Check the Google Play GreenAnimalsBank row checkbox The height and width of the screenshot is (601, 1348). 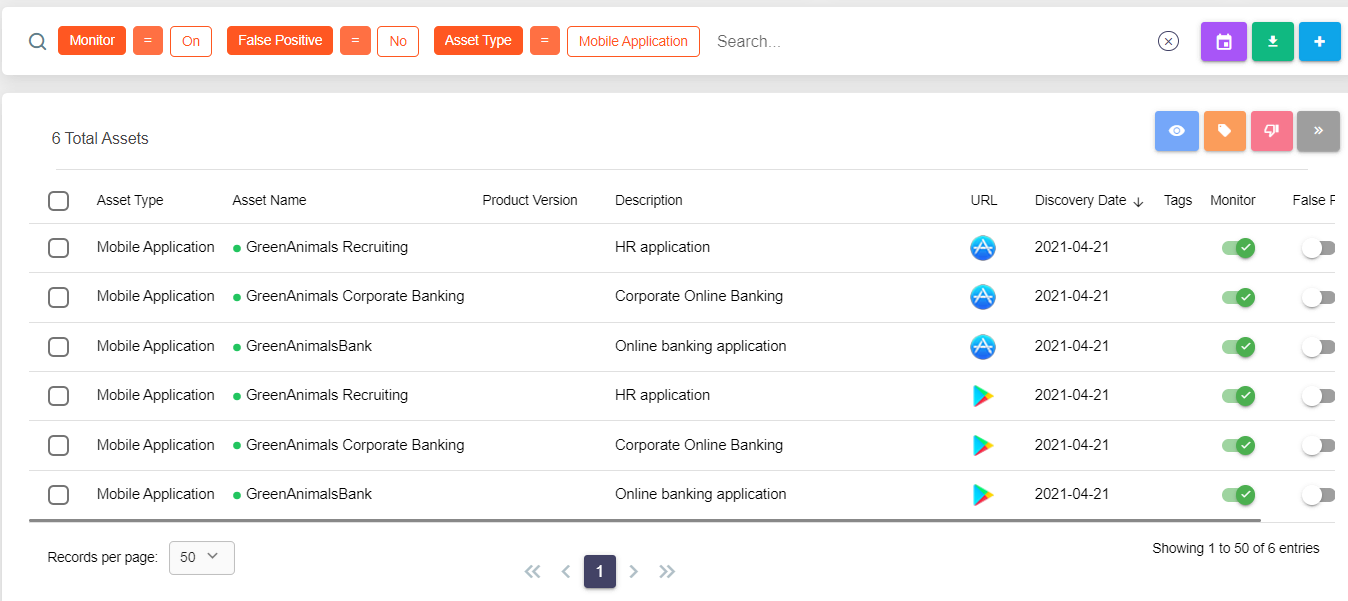click(x=59, y=495)
